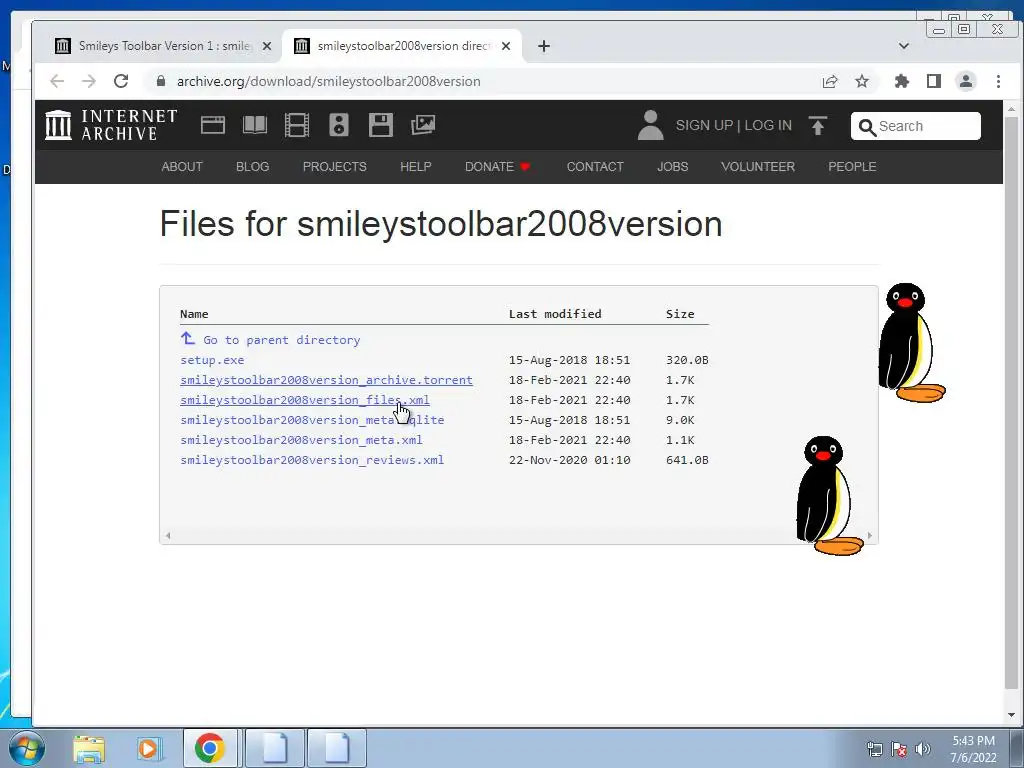Click the user avatar icon beside Sign Up
The width and height of the screenshot is (1024, 768).
tap(650, 125)
